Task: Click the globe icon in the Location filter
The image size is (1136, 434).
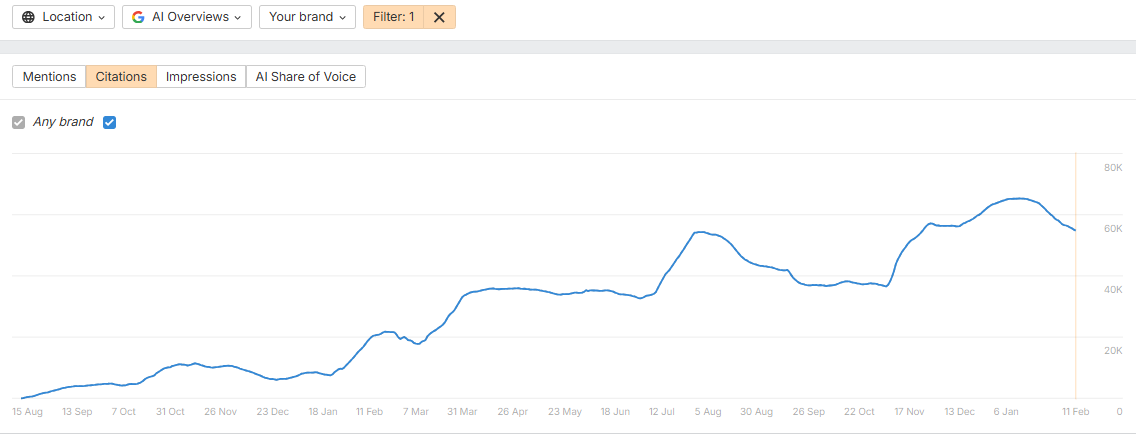Action: point(28,17)
